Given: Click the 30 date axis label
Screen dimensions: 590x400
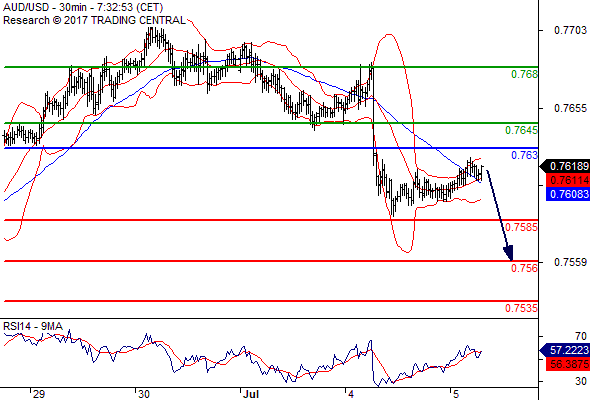Looking at the screenshot, I should 143,394.
